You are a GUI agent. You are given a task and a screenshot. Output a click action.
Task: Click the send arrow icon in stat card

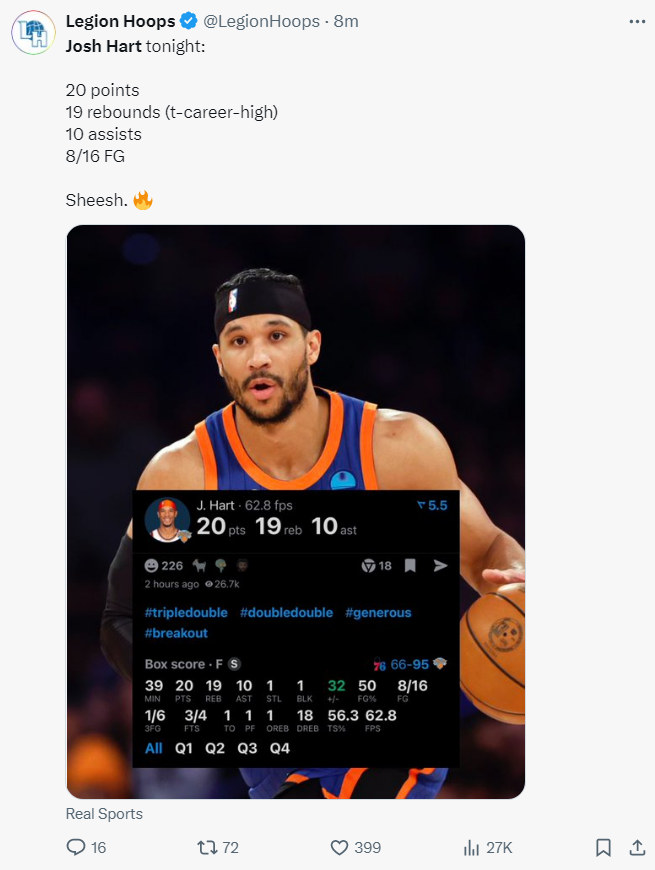point(440,566)
